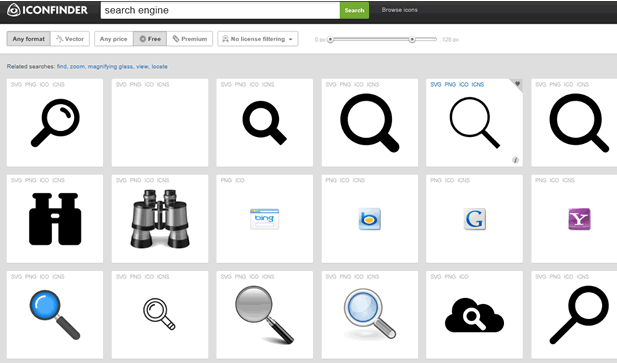The width and height of the screenshot is (617, 363).
Task: Select the black magnifier with glare highlight
Action: click(55, 123)
